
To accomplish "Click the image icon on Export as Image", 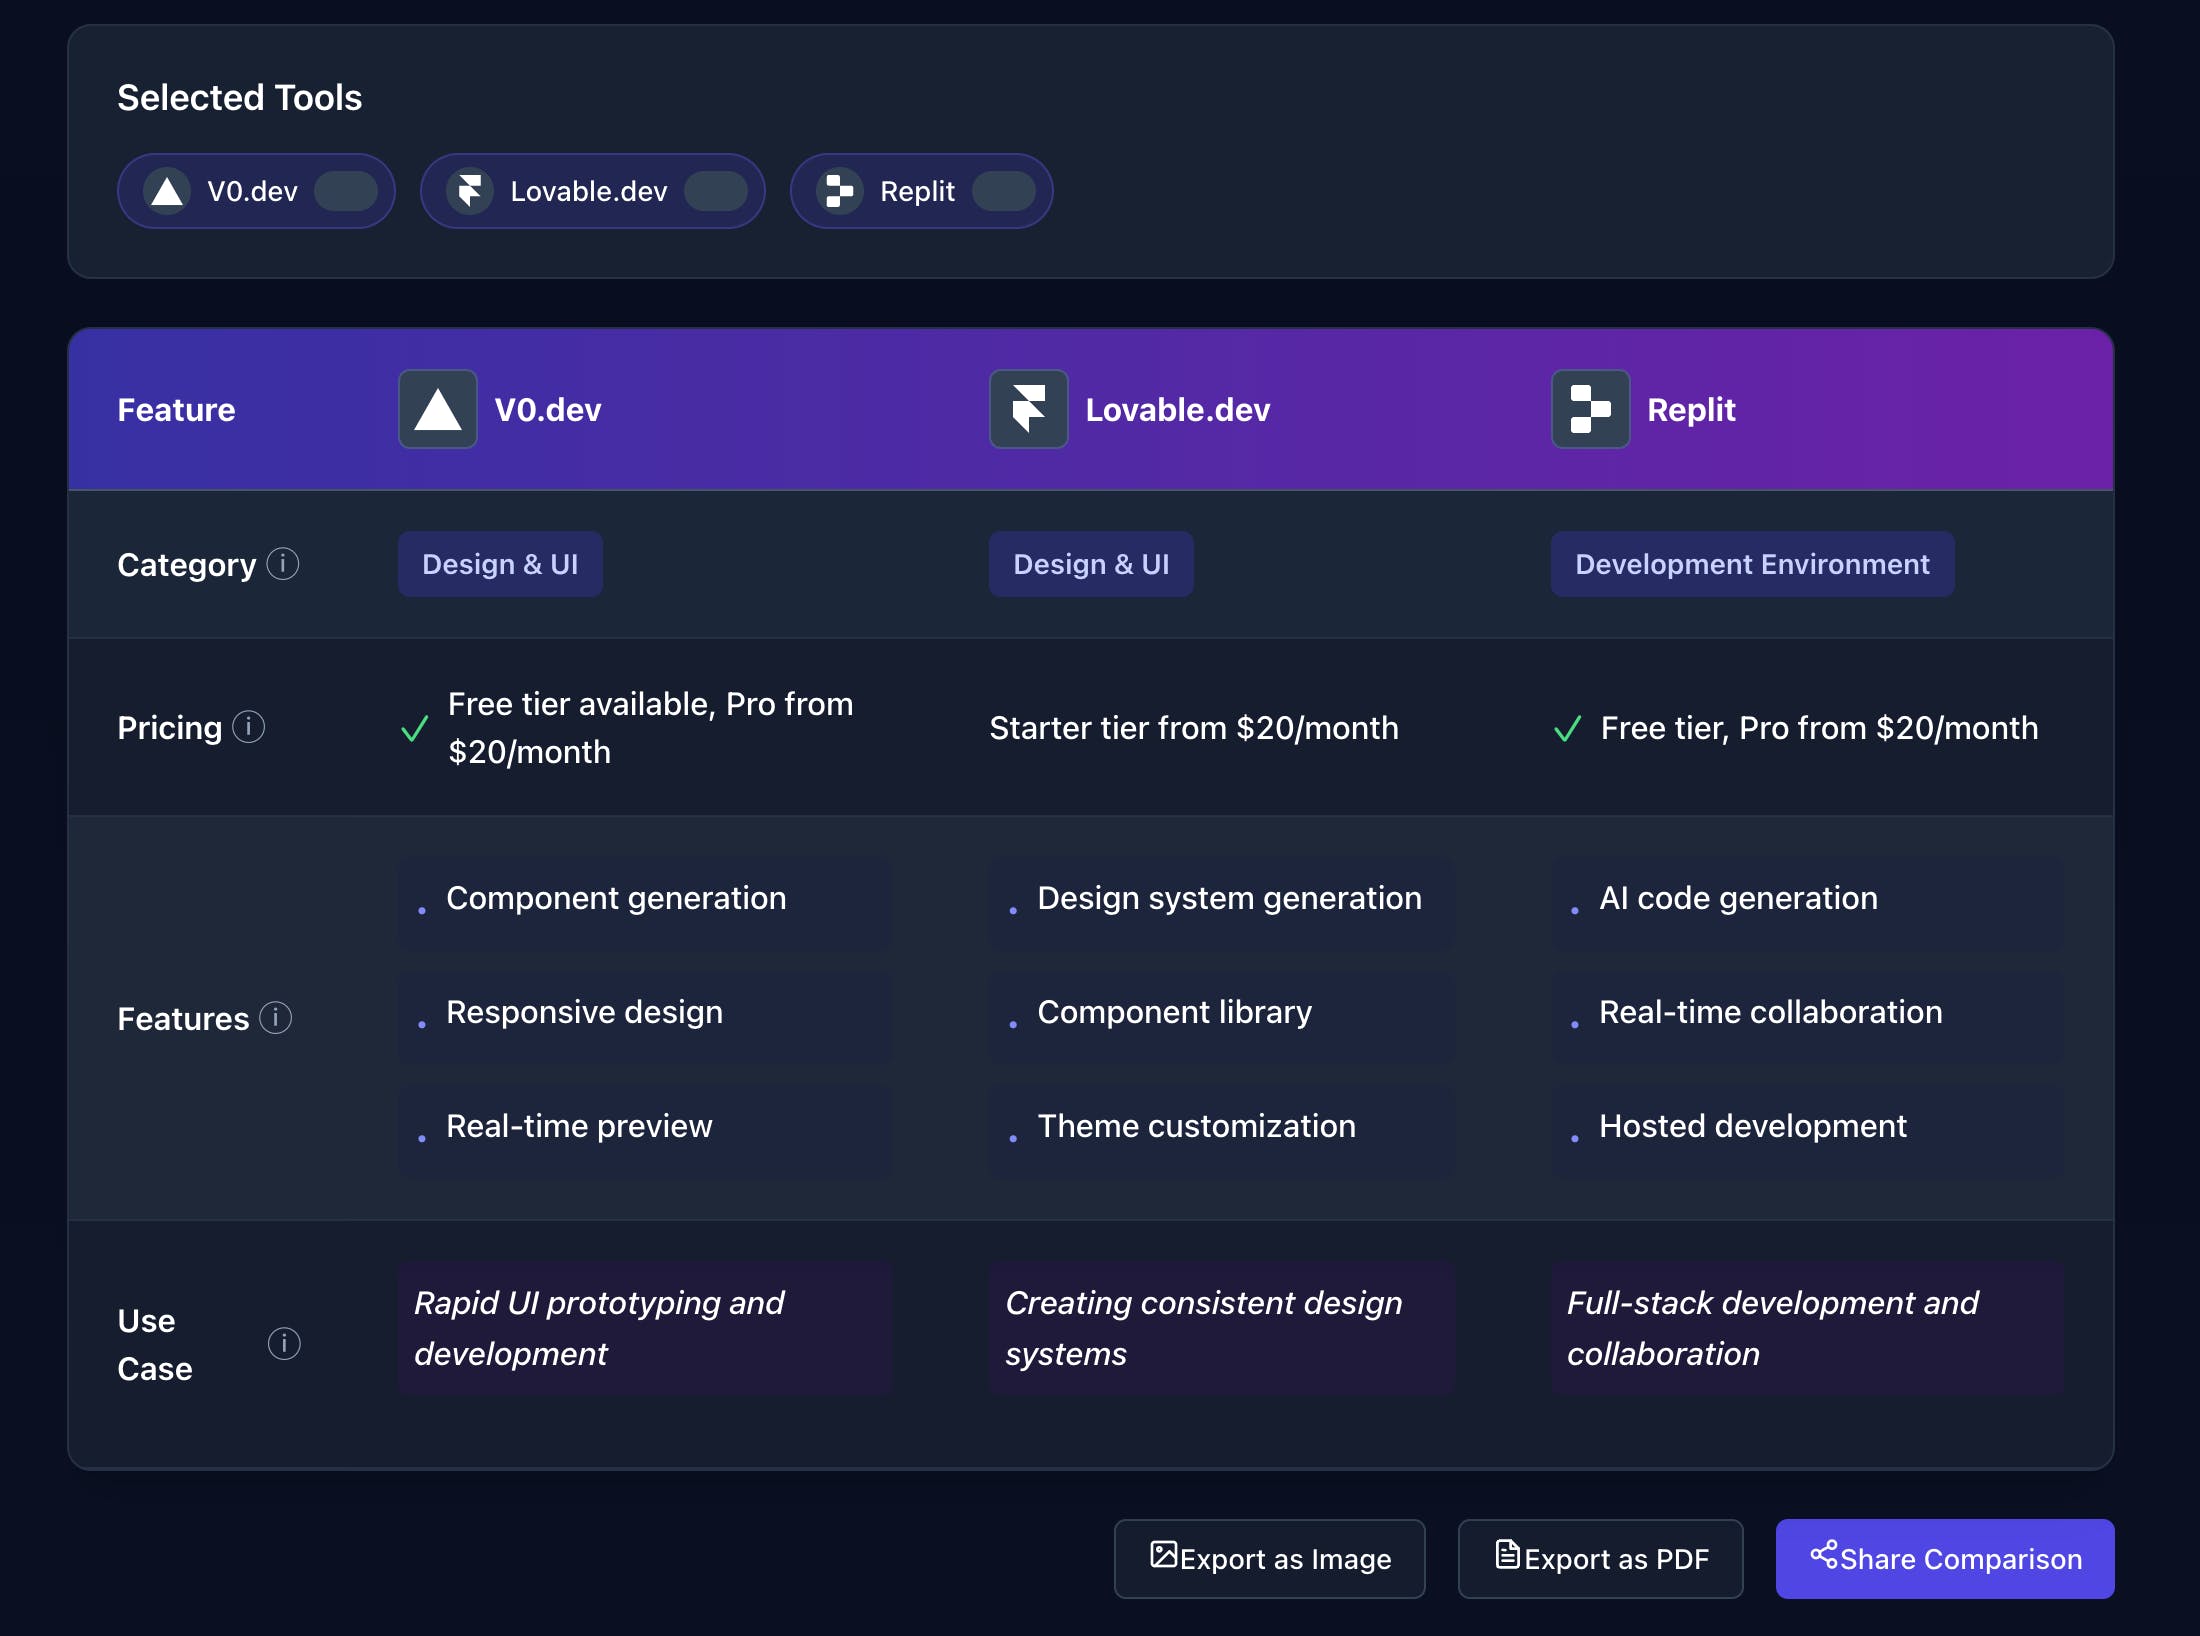I will click(1163, 1555).
